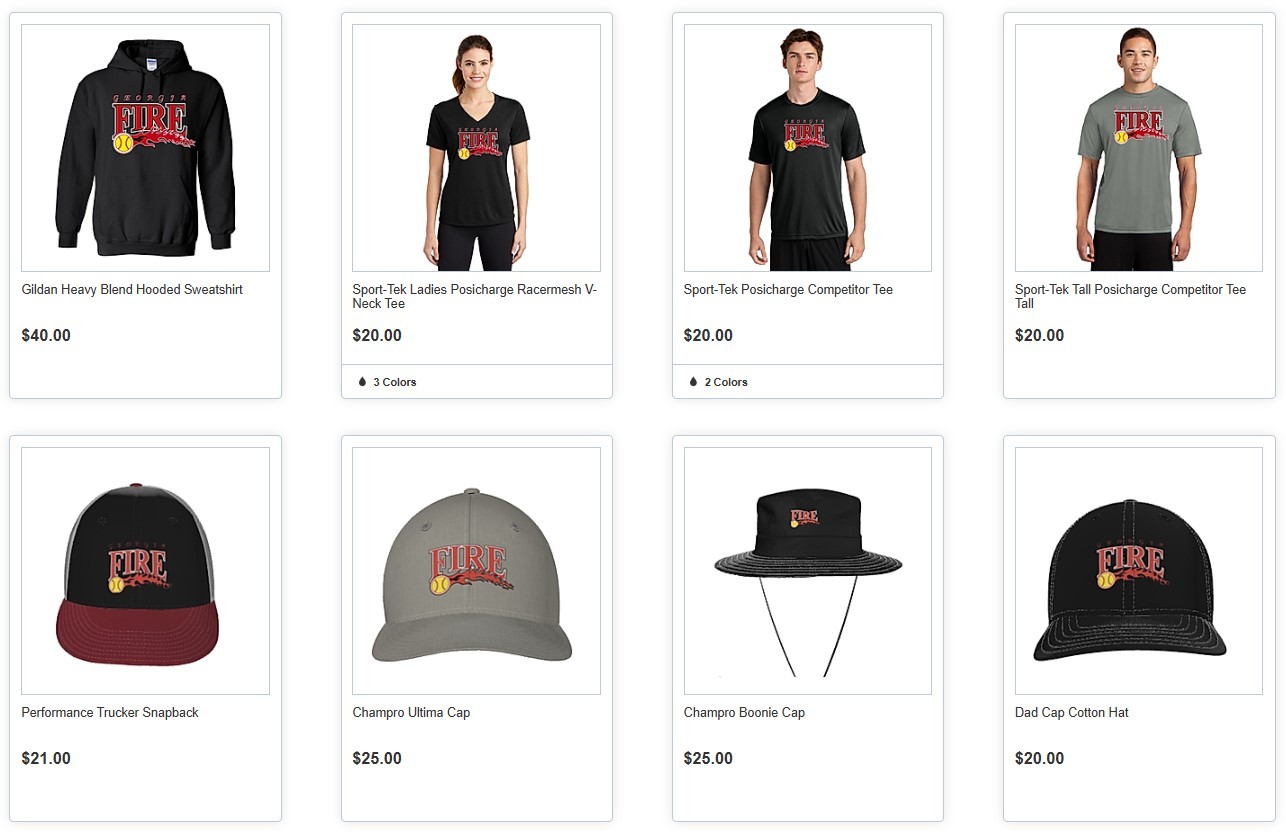Image resolution: width=1286 pixels, height=838 pixels.
Task: Select Performance Trucker Snapback title
Action: pos(110,713)
